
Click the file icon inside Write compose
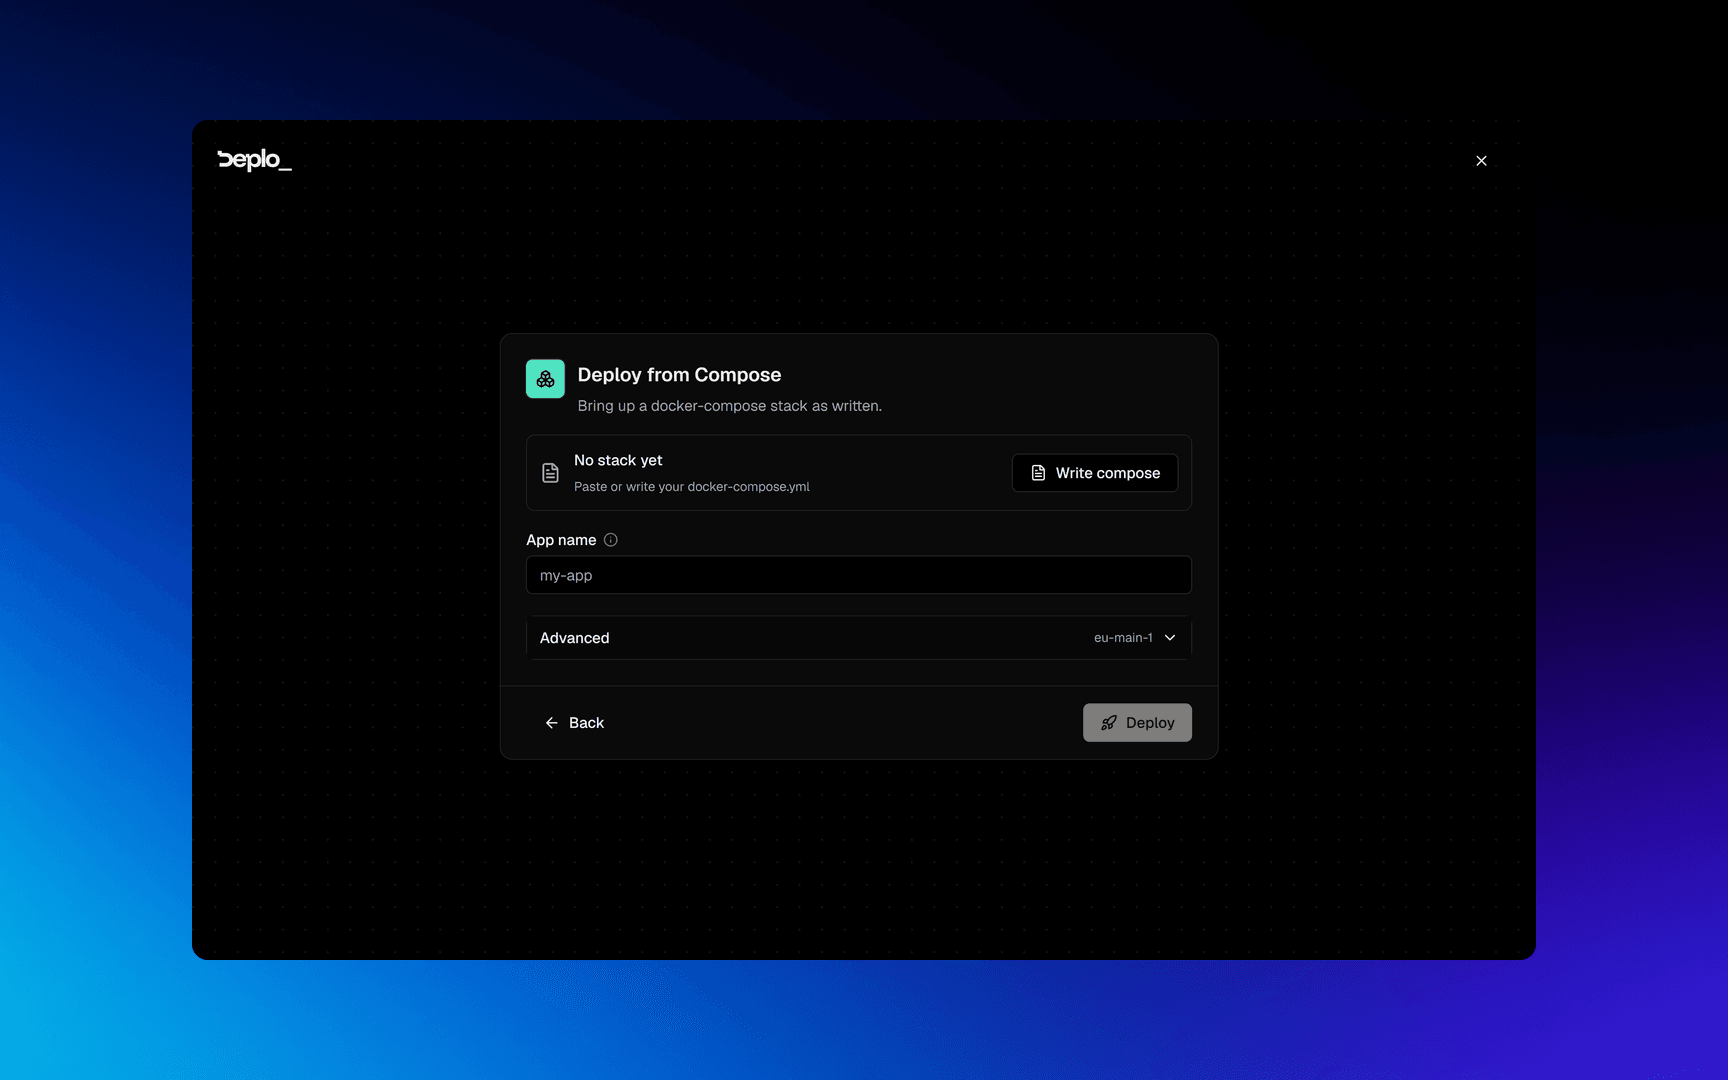(x=1038, y=473)
